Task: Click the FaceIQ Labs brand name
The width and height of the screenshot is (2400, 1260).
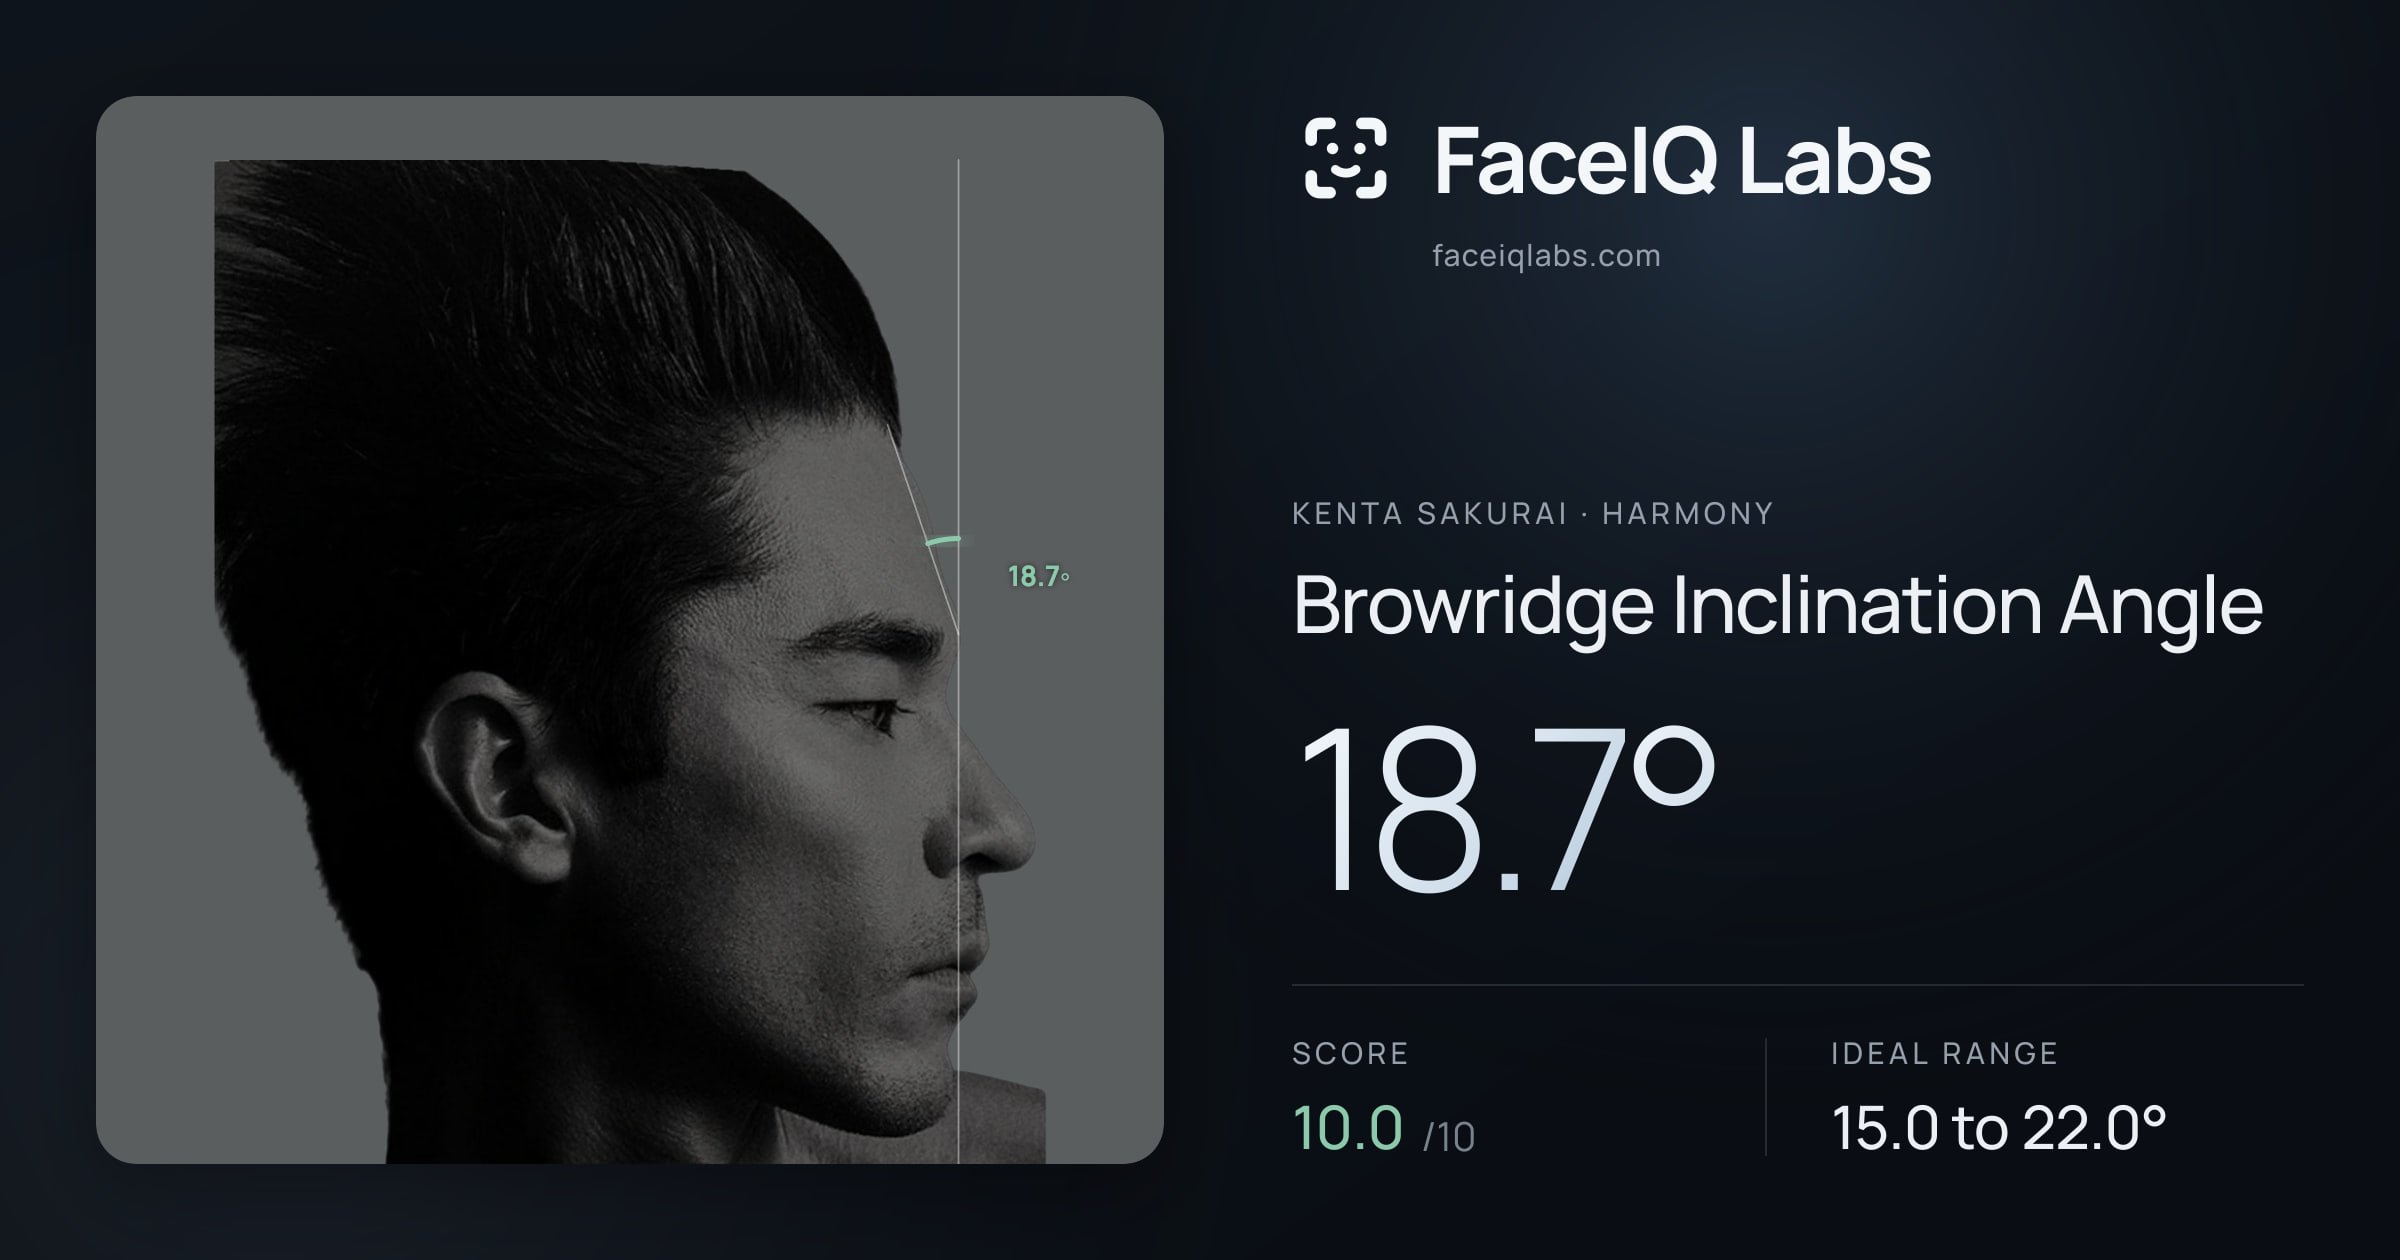Action: point(1682,160)
